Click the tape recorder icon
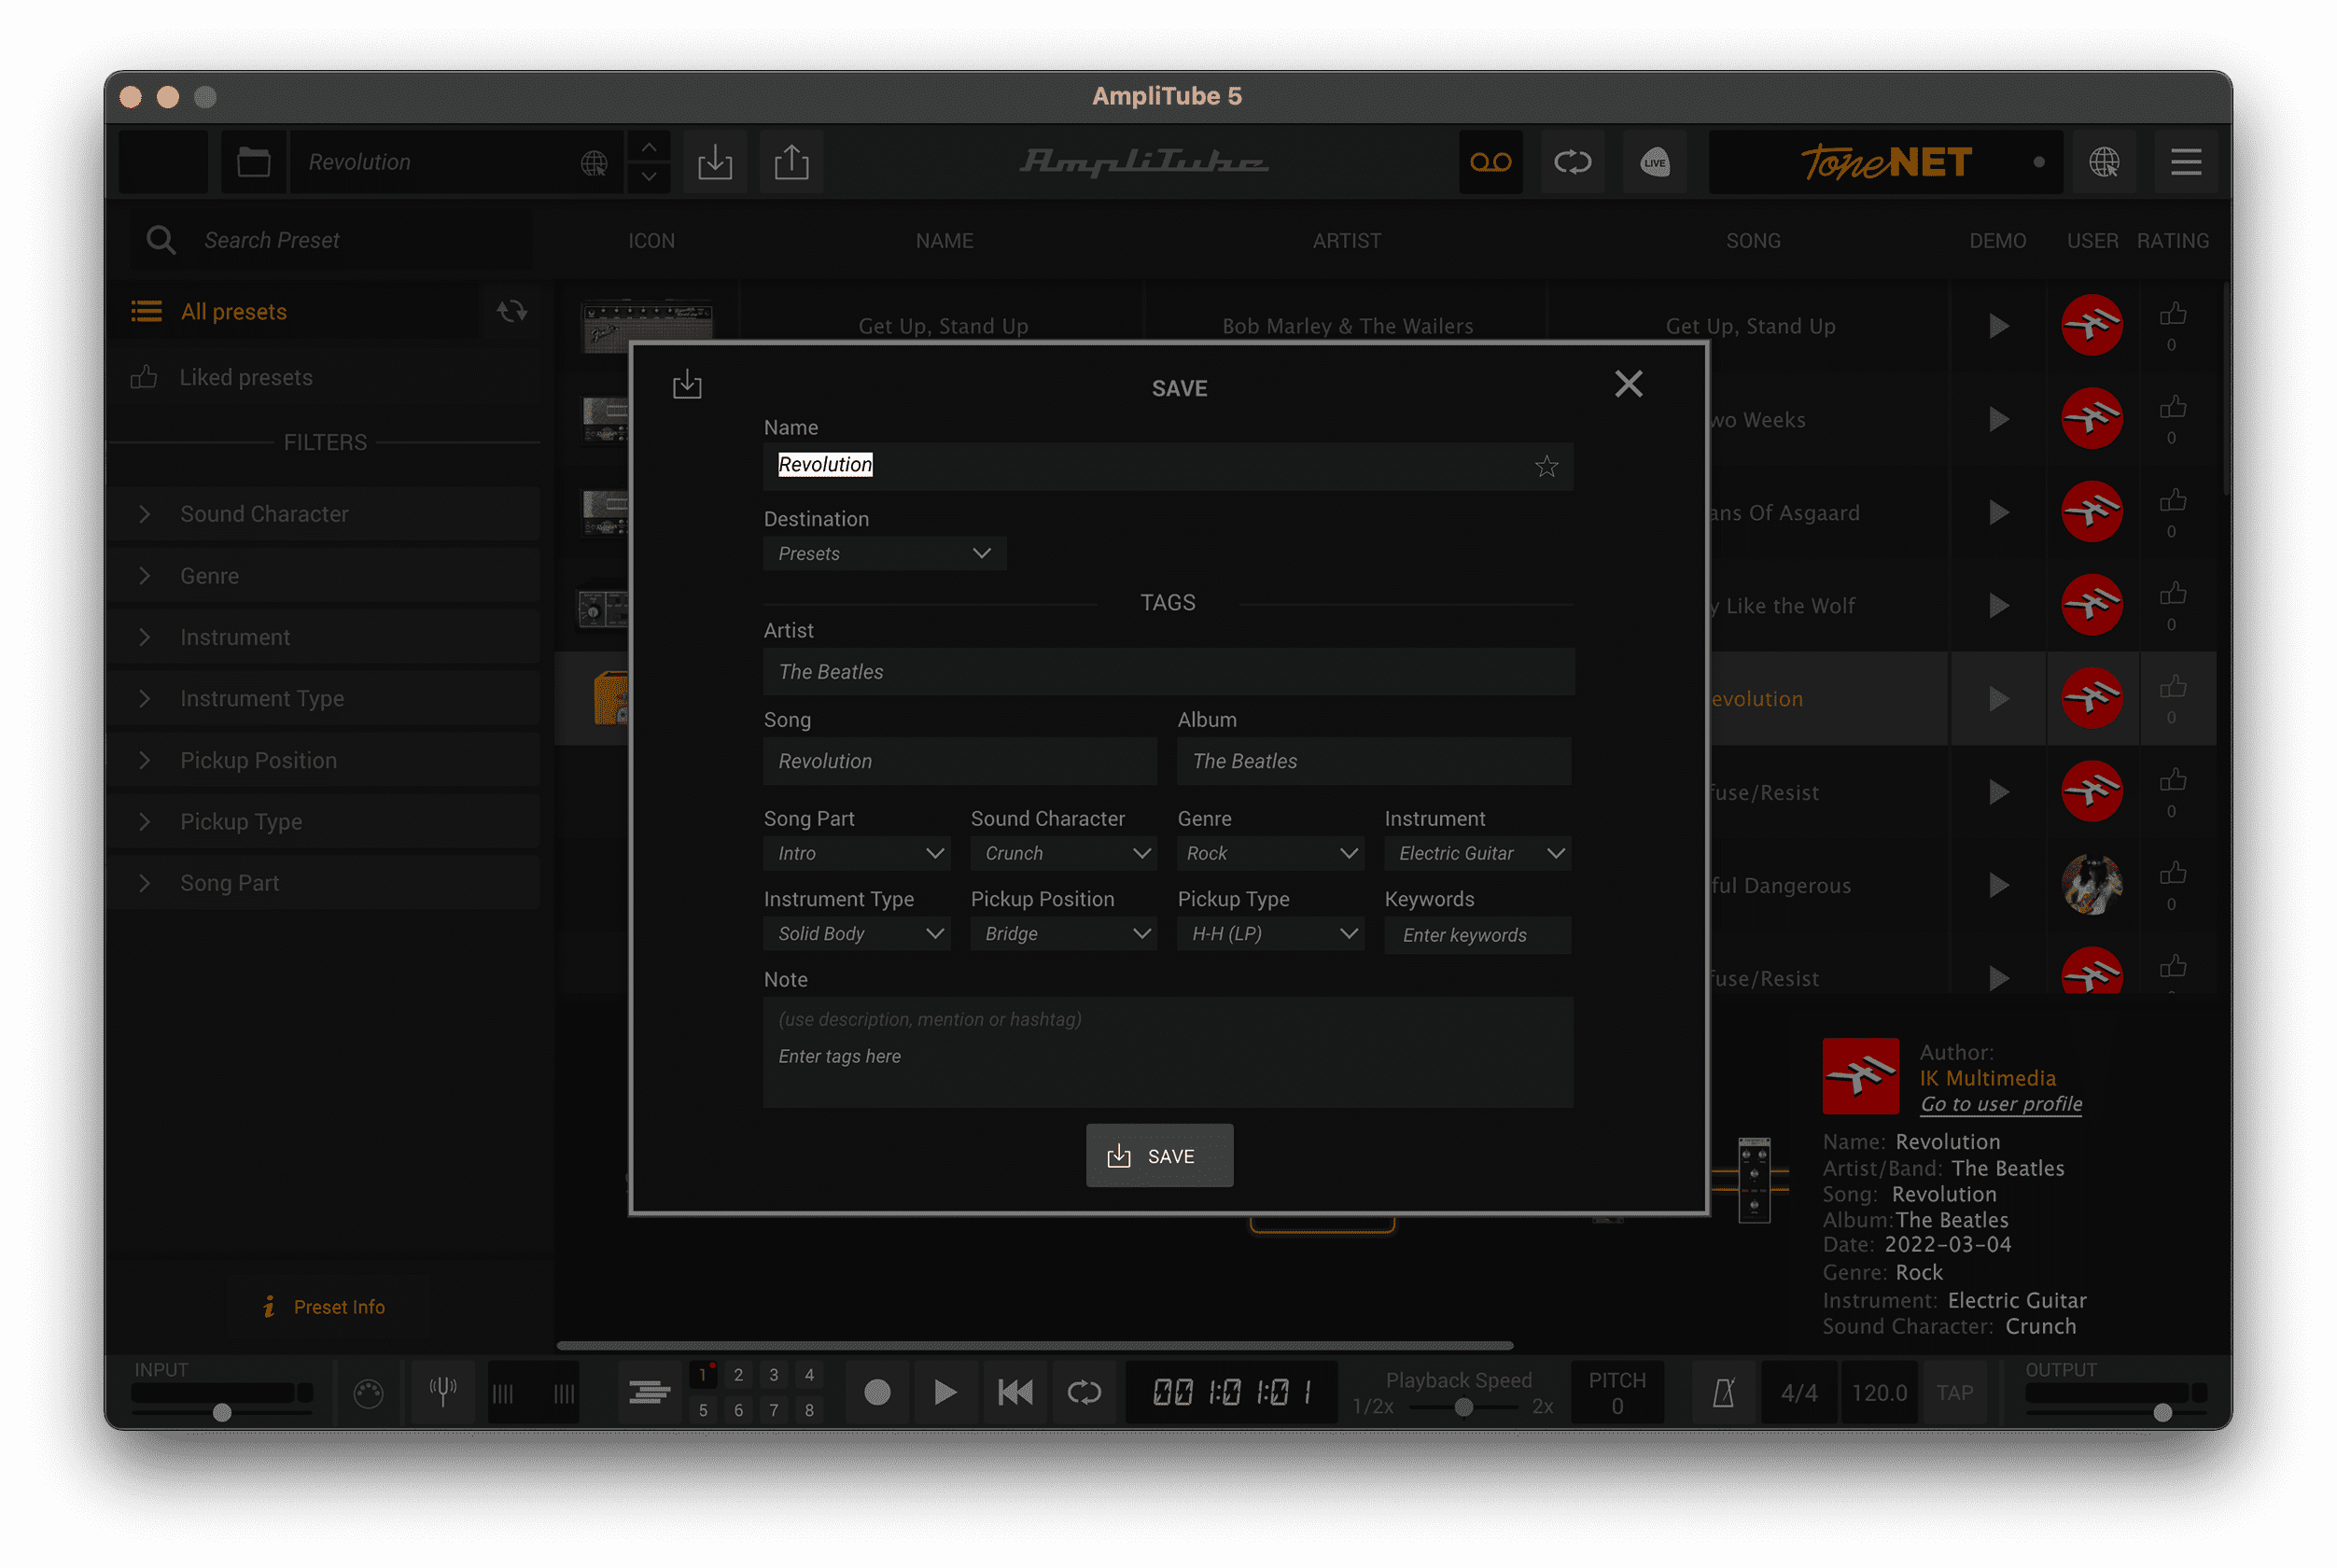The image size is (2337, 1568). pos(1490,162)
